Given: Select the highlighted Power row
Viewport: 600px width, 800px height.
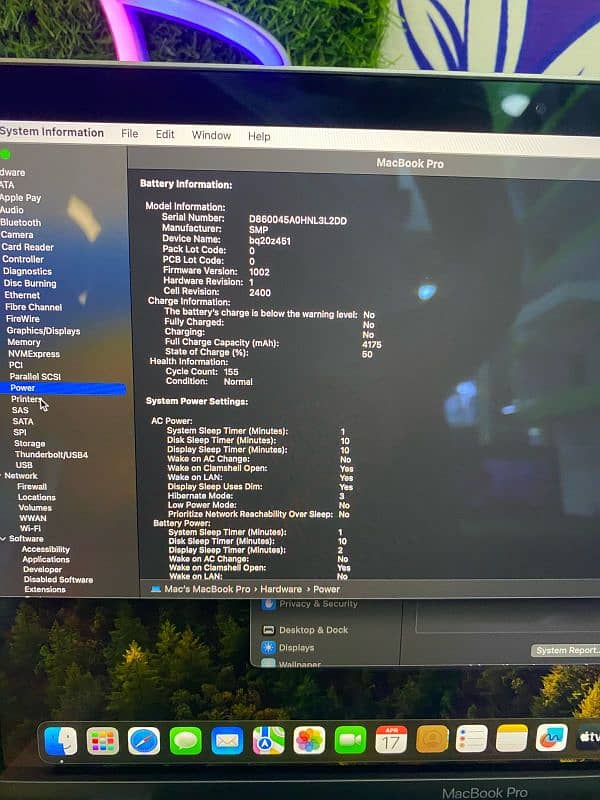Looking at the screenshot, I should [63, 388].
